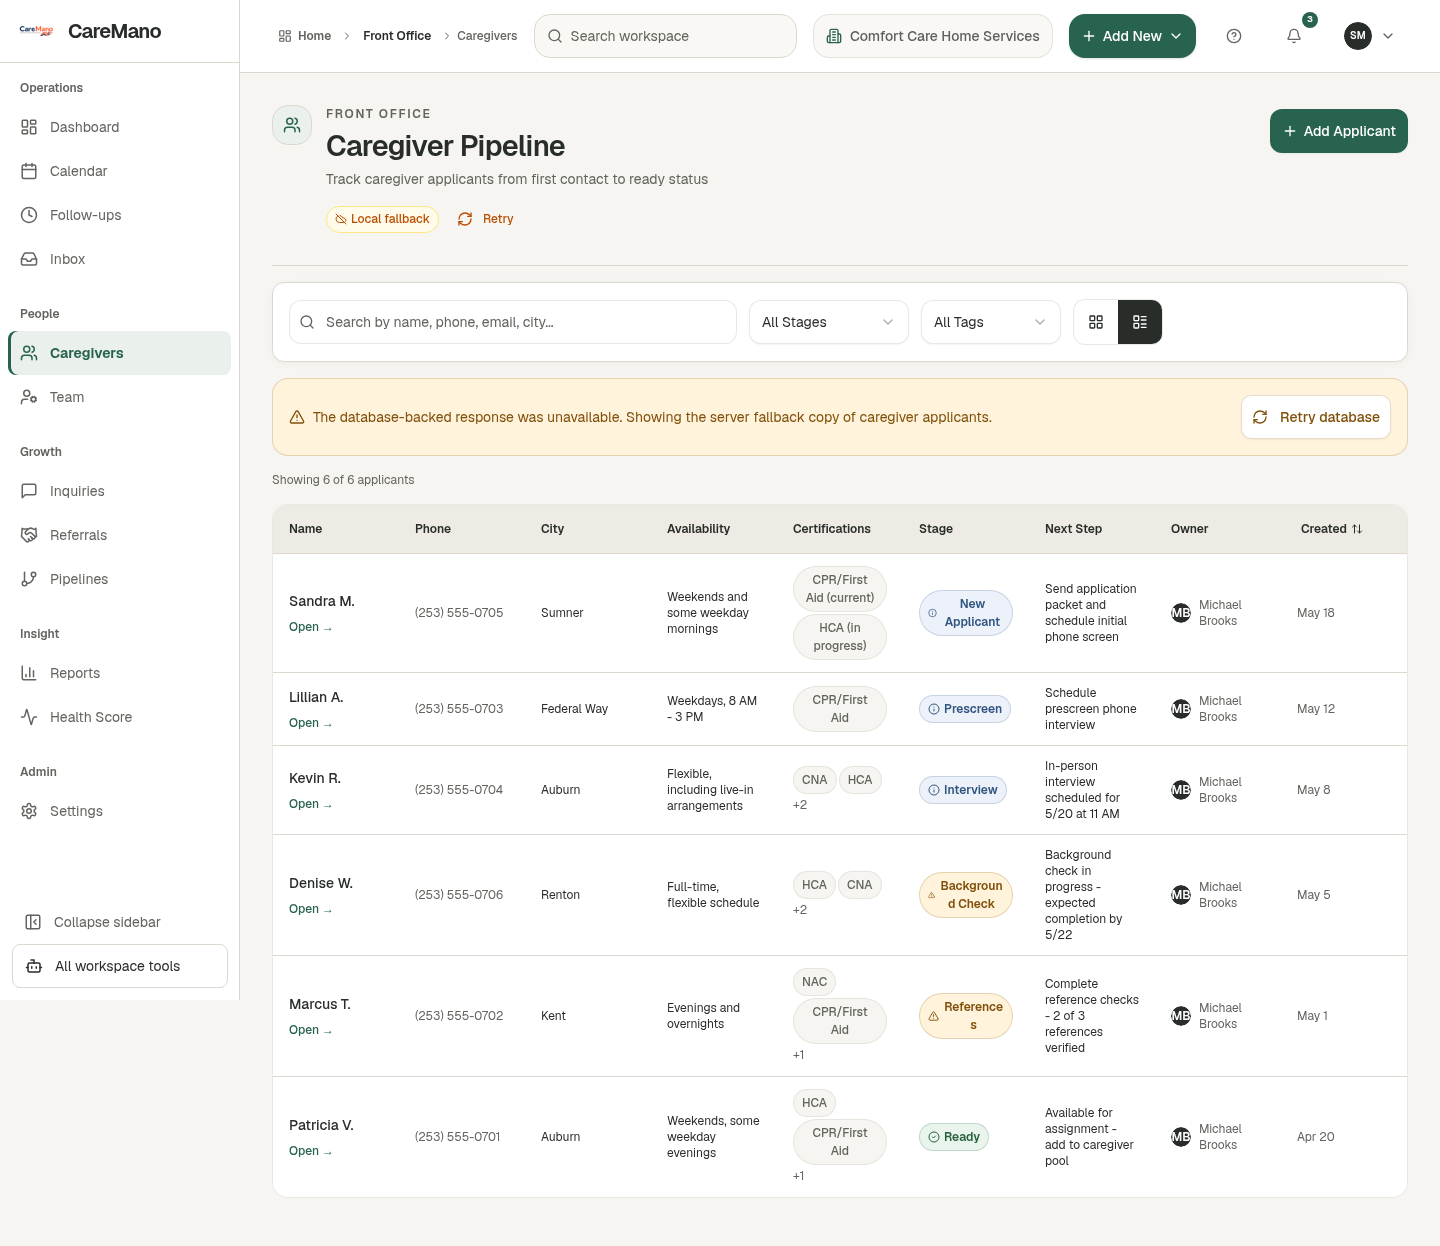
Task: Open Sandra M.'s applicant record
Action: pyautogui.click(x=310, y=627)
